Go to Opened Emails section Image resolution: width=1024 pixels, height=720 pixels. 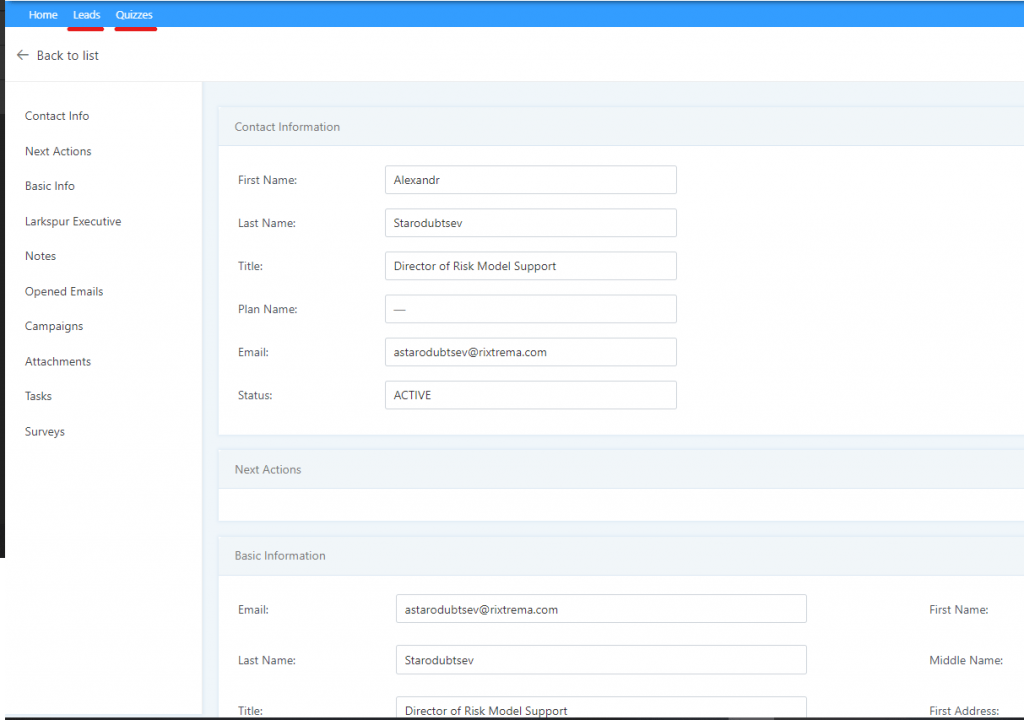pos(64,291)
